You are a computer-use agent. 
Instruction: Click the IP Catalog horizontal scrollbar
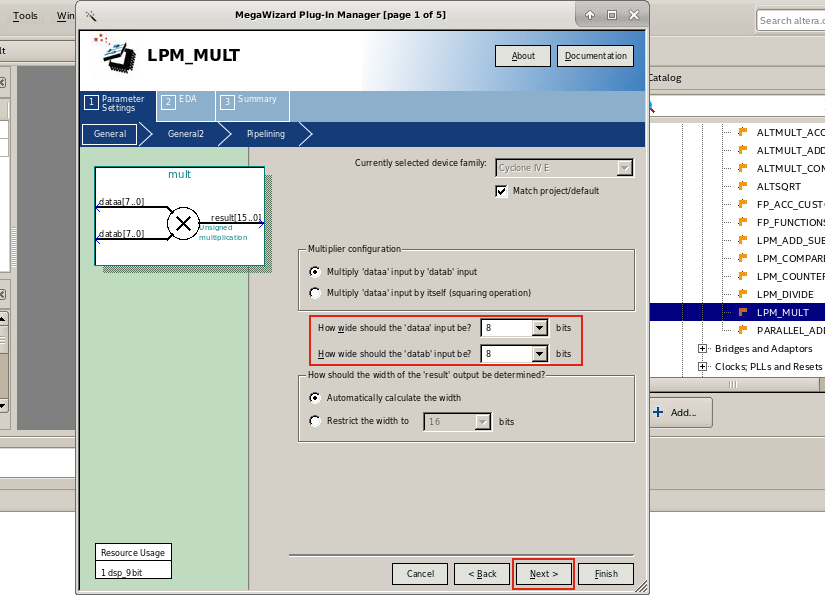coord(734,385)
